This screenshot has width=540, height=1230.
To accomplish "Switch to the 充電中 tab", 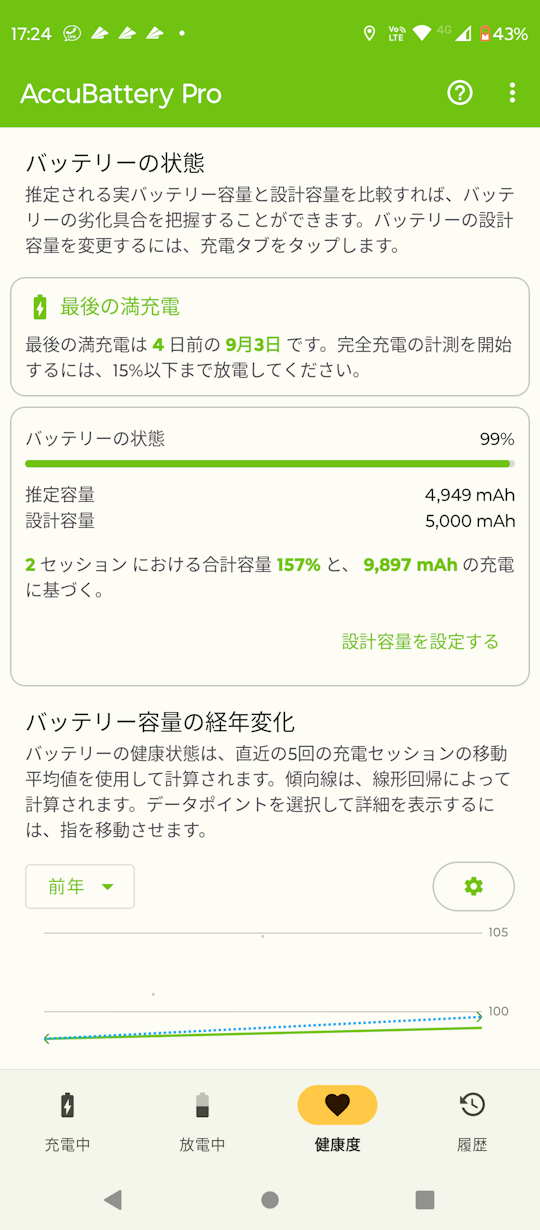I will point(67,1122).
